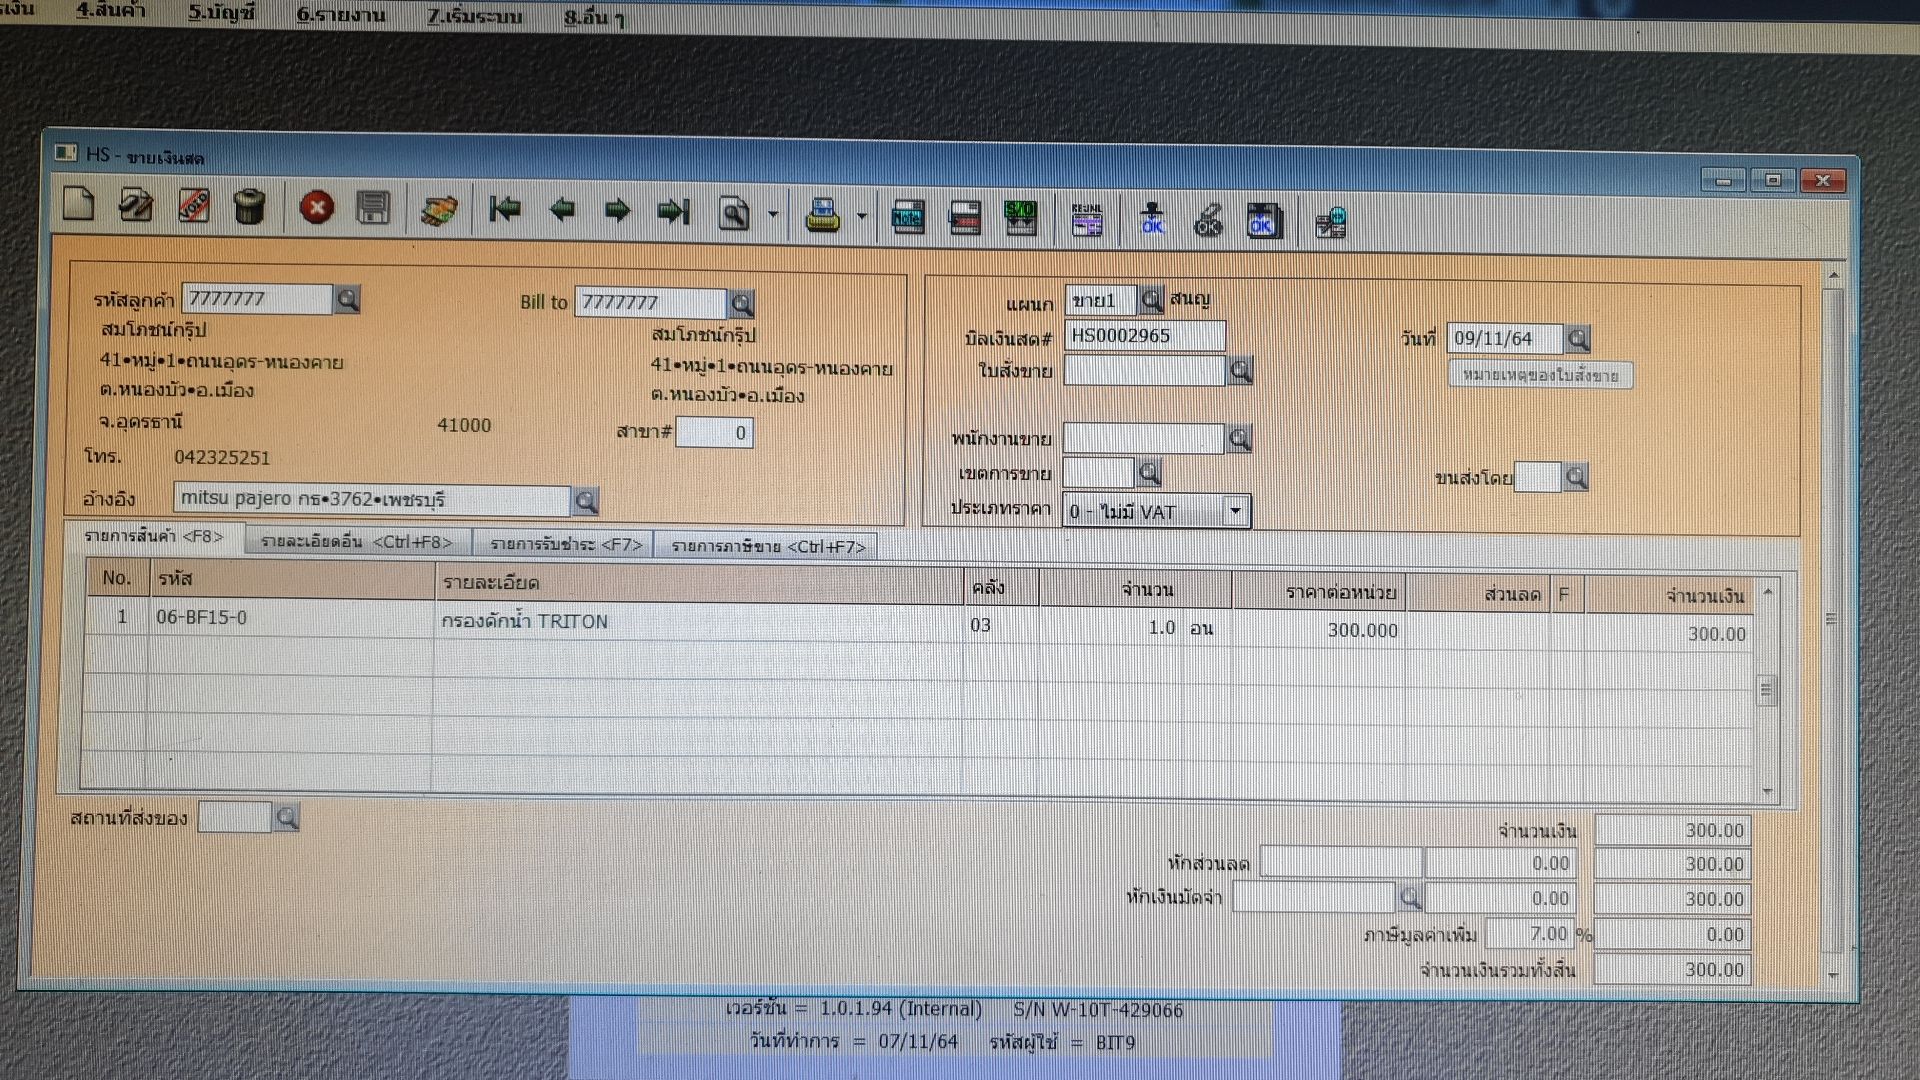Viewport: 1920px width, 1080px height.
Task: Open delivery location lookup magnifier
Action: pyautogui.click(x=287, y=818)
